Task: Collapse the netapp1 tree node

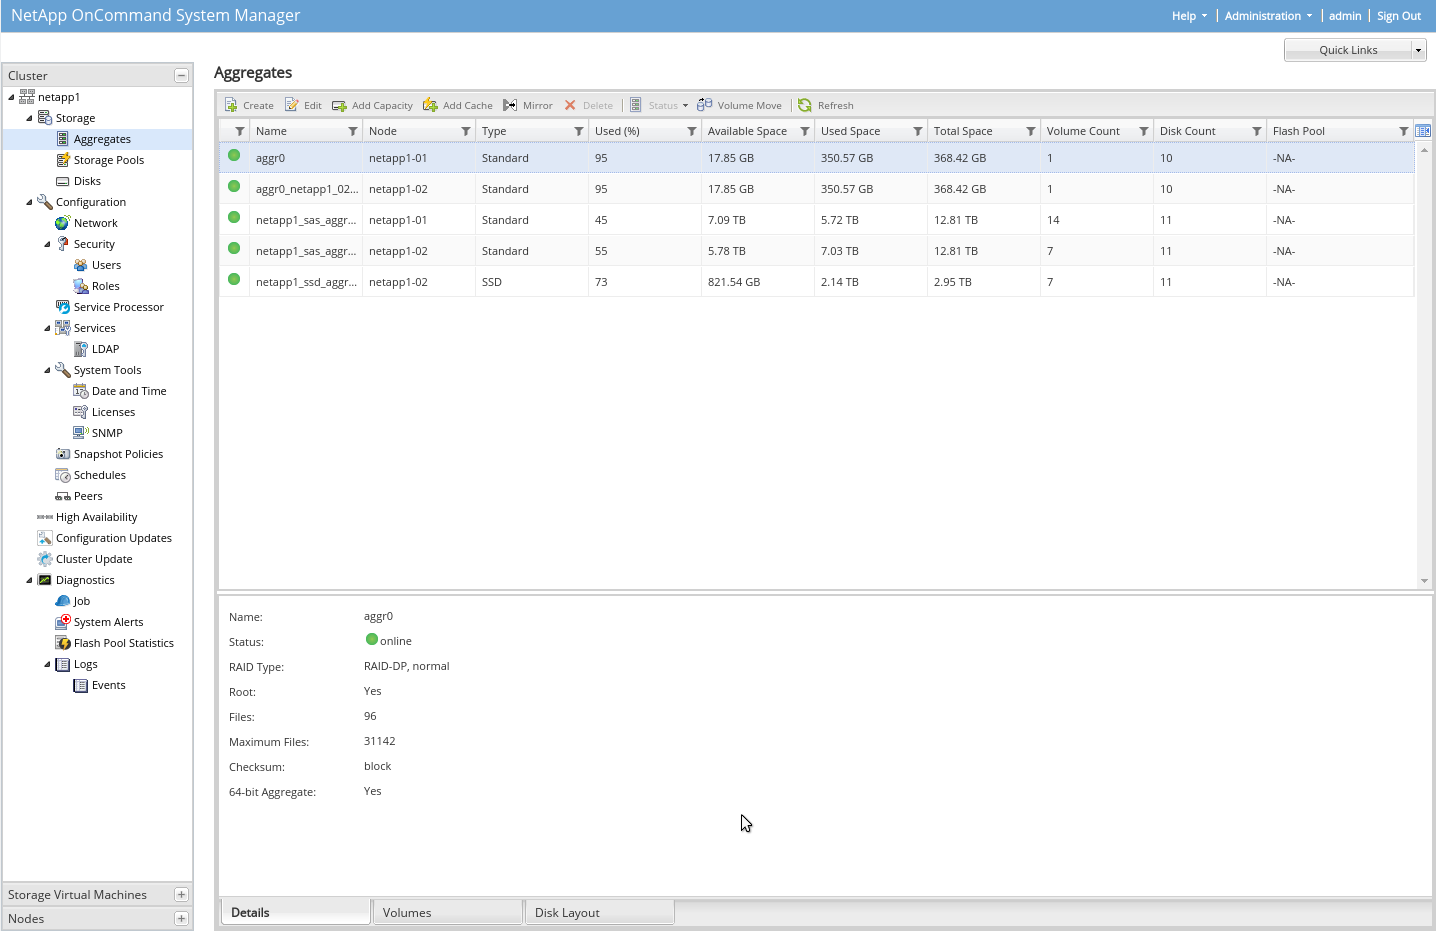Action: tap(11, 97)
